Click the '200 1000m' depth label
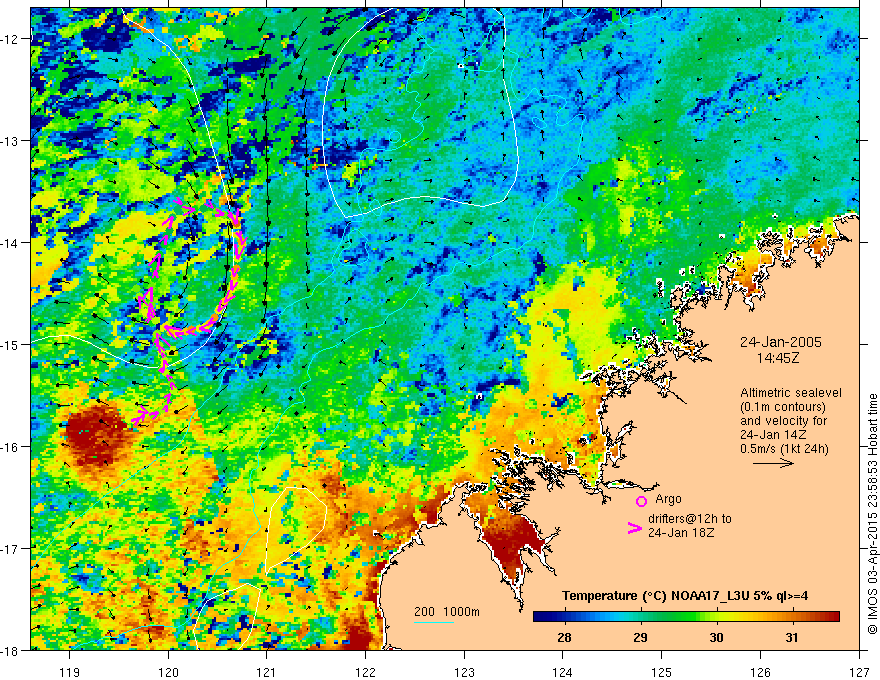 click(447, 612)
